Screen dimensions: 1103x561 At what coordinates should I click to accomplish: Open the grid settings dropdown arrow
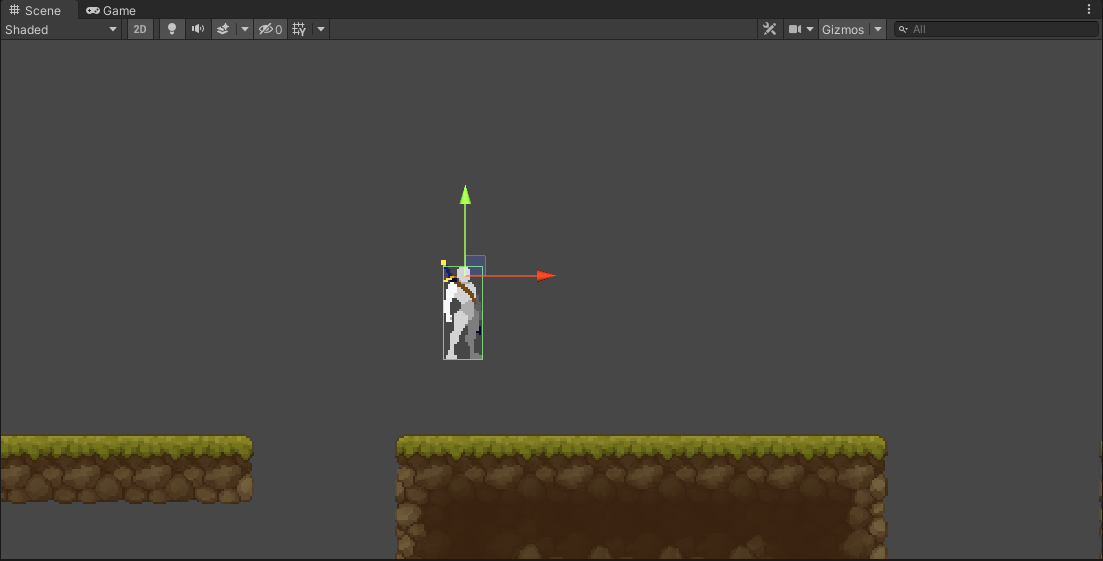click(321, 30)
